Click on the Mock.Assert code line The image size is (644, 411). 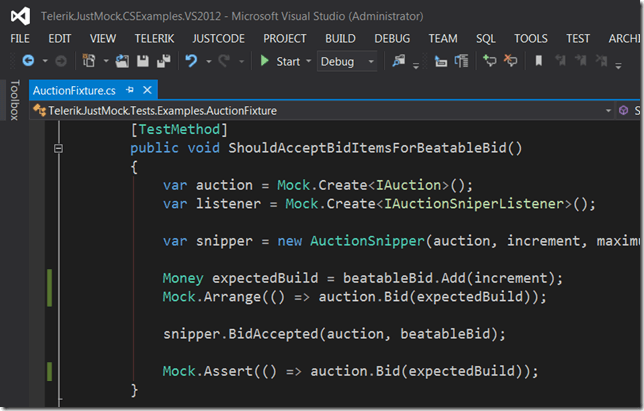pyautogui.click(x=350, y=371)
